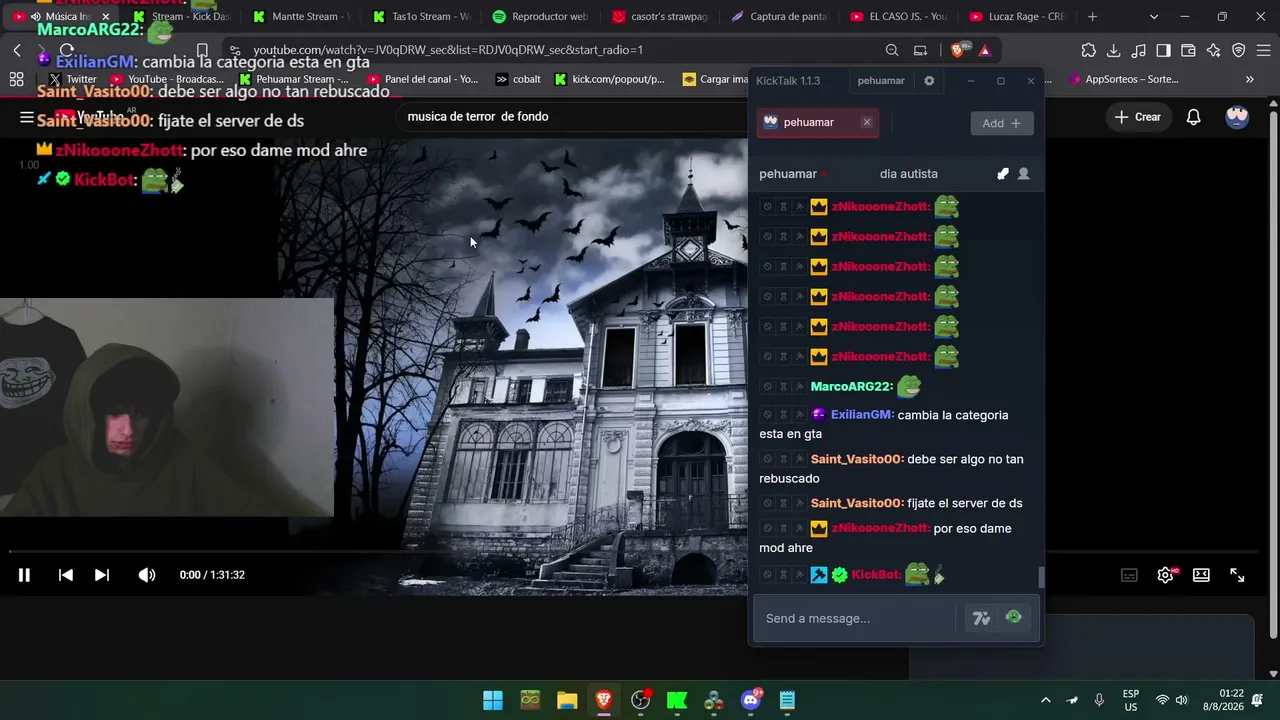Toggle subtitles in the YouTube player
This screenshot has width=1280, height=720.
(x=1129, y=575)
